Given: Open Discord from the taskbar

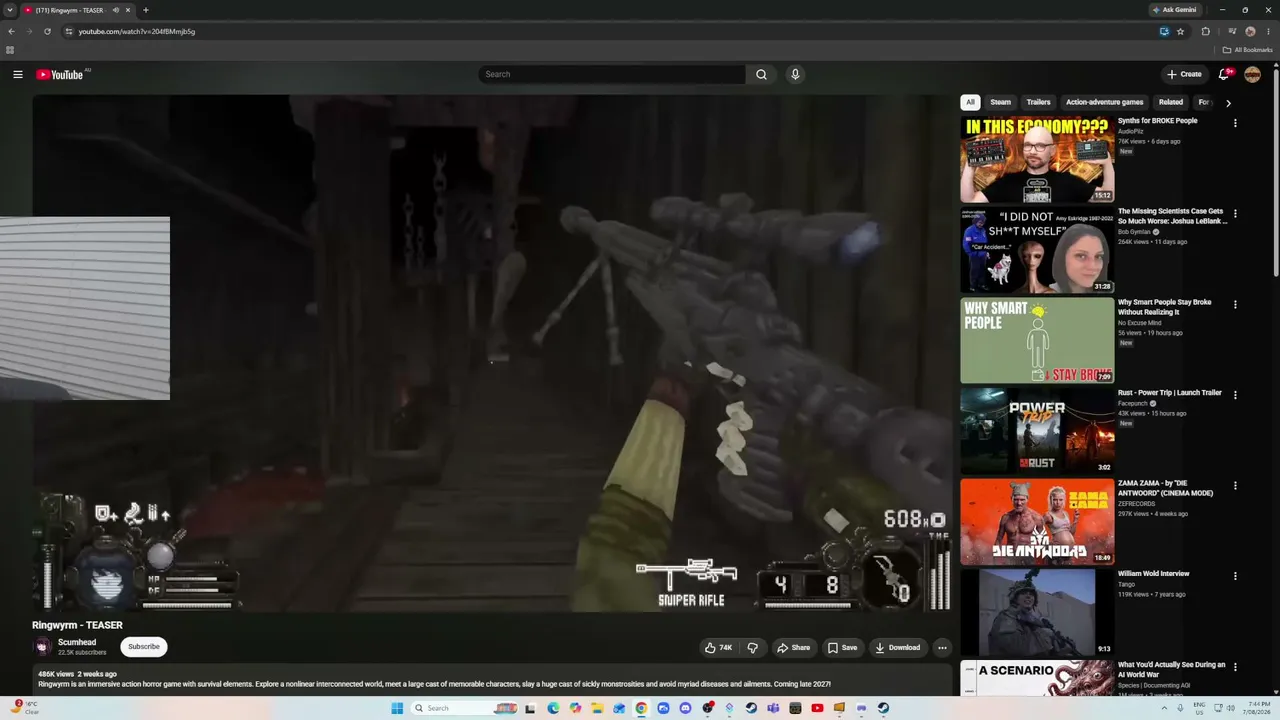Looking at the screenshot, I should pos(685,708).
